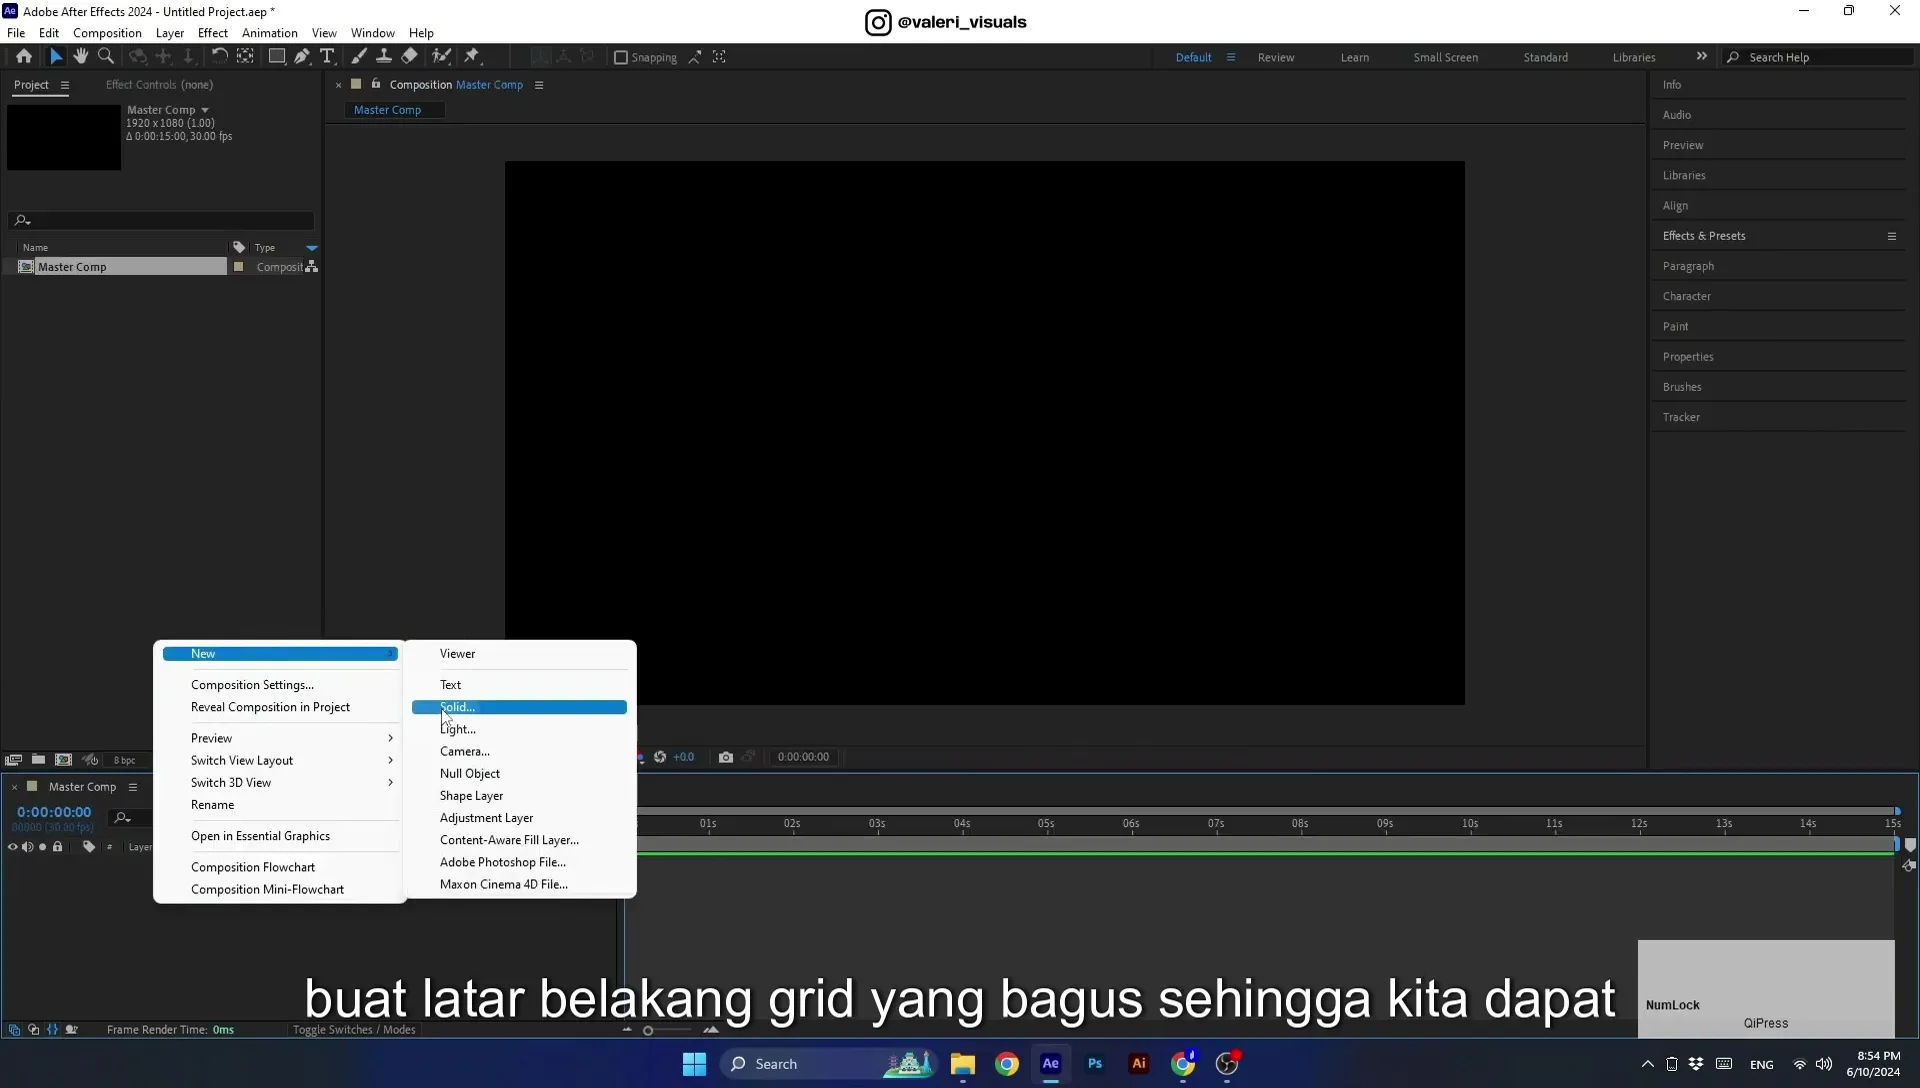
Task: Pick the Hand tool
Action: (81, 57)
